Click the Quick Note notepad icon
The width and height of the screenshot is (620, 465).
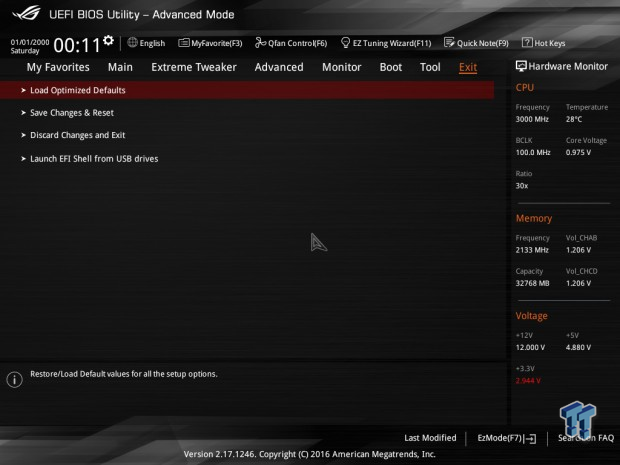click(449, 42)
